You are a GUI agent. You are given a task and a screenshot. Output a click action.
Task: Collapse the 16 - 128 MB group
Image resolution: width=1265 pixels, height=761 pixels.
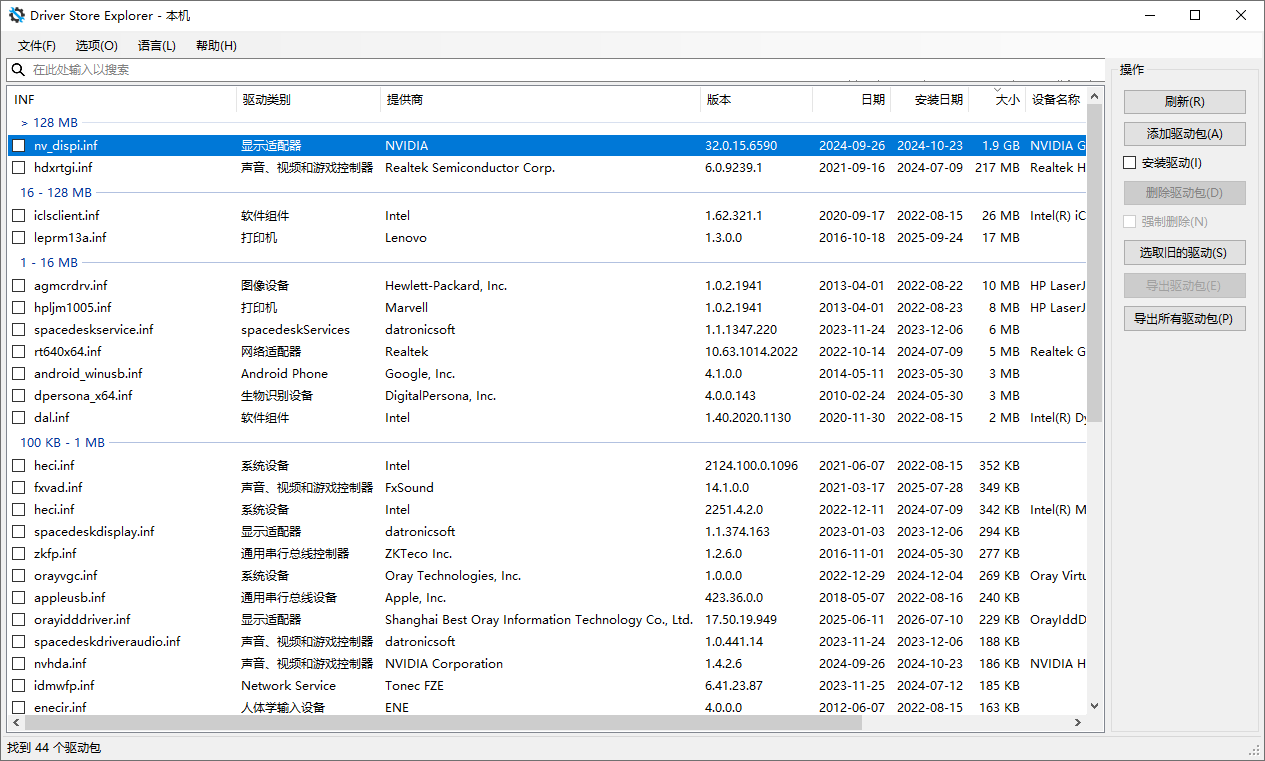point(56,192)
